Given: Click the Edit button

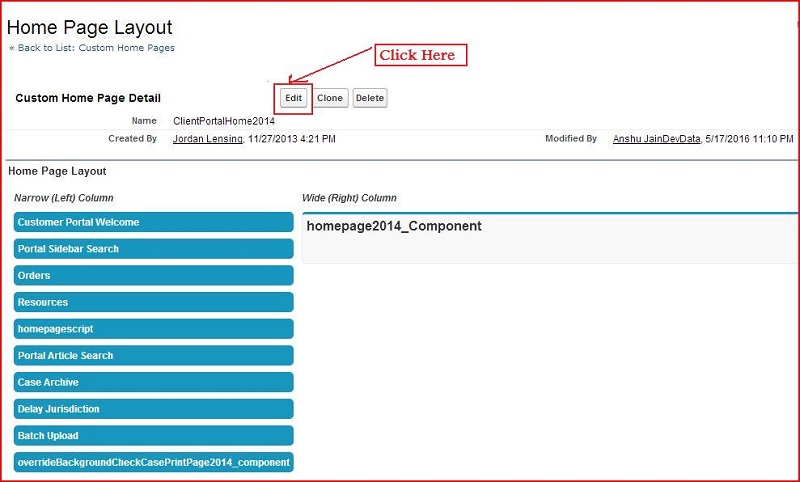Looking at the screenshot, I should click(293, 98).
